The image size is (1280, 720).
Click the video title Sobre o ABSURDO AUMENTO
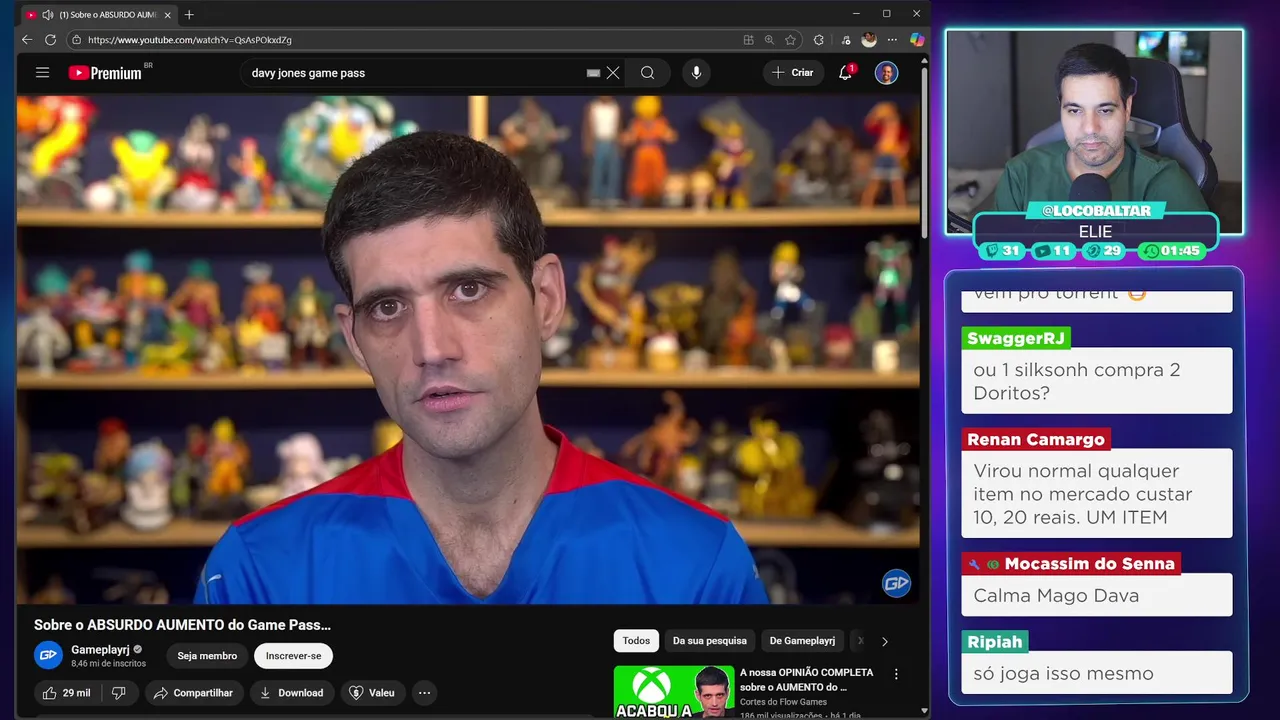(182, 625)
